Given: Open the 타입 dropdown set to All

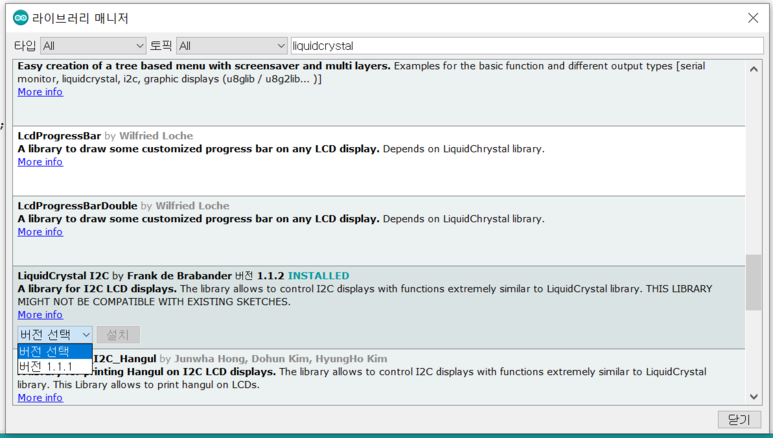Looking at the screenshot, I should click(93, 46).
